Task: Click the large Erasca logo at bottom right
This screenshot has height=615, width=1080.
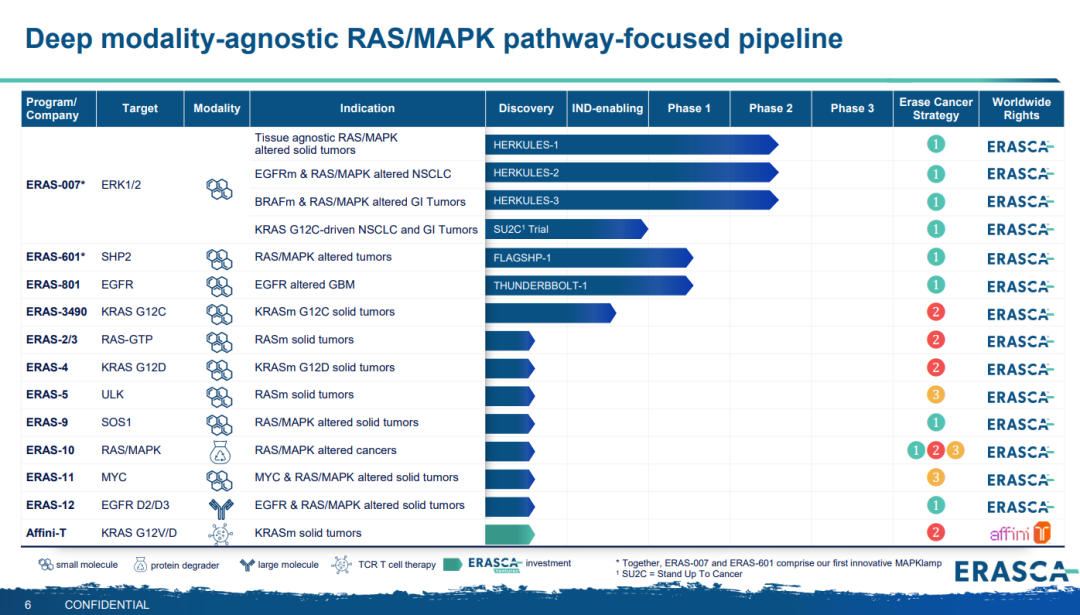Action: click(1012, 571)
